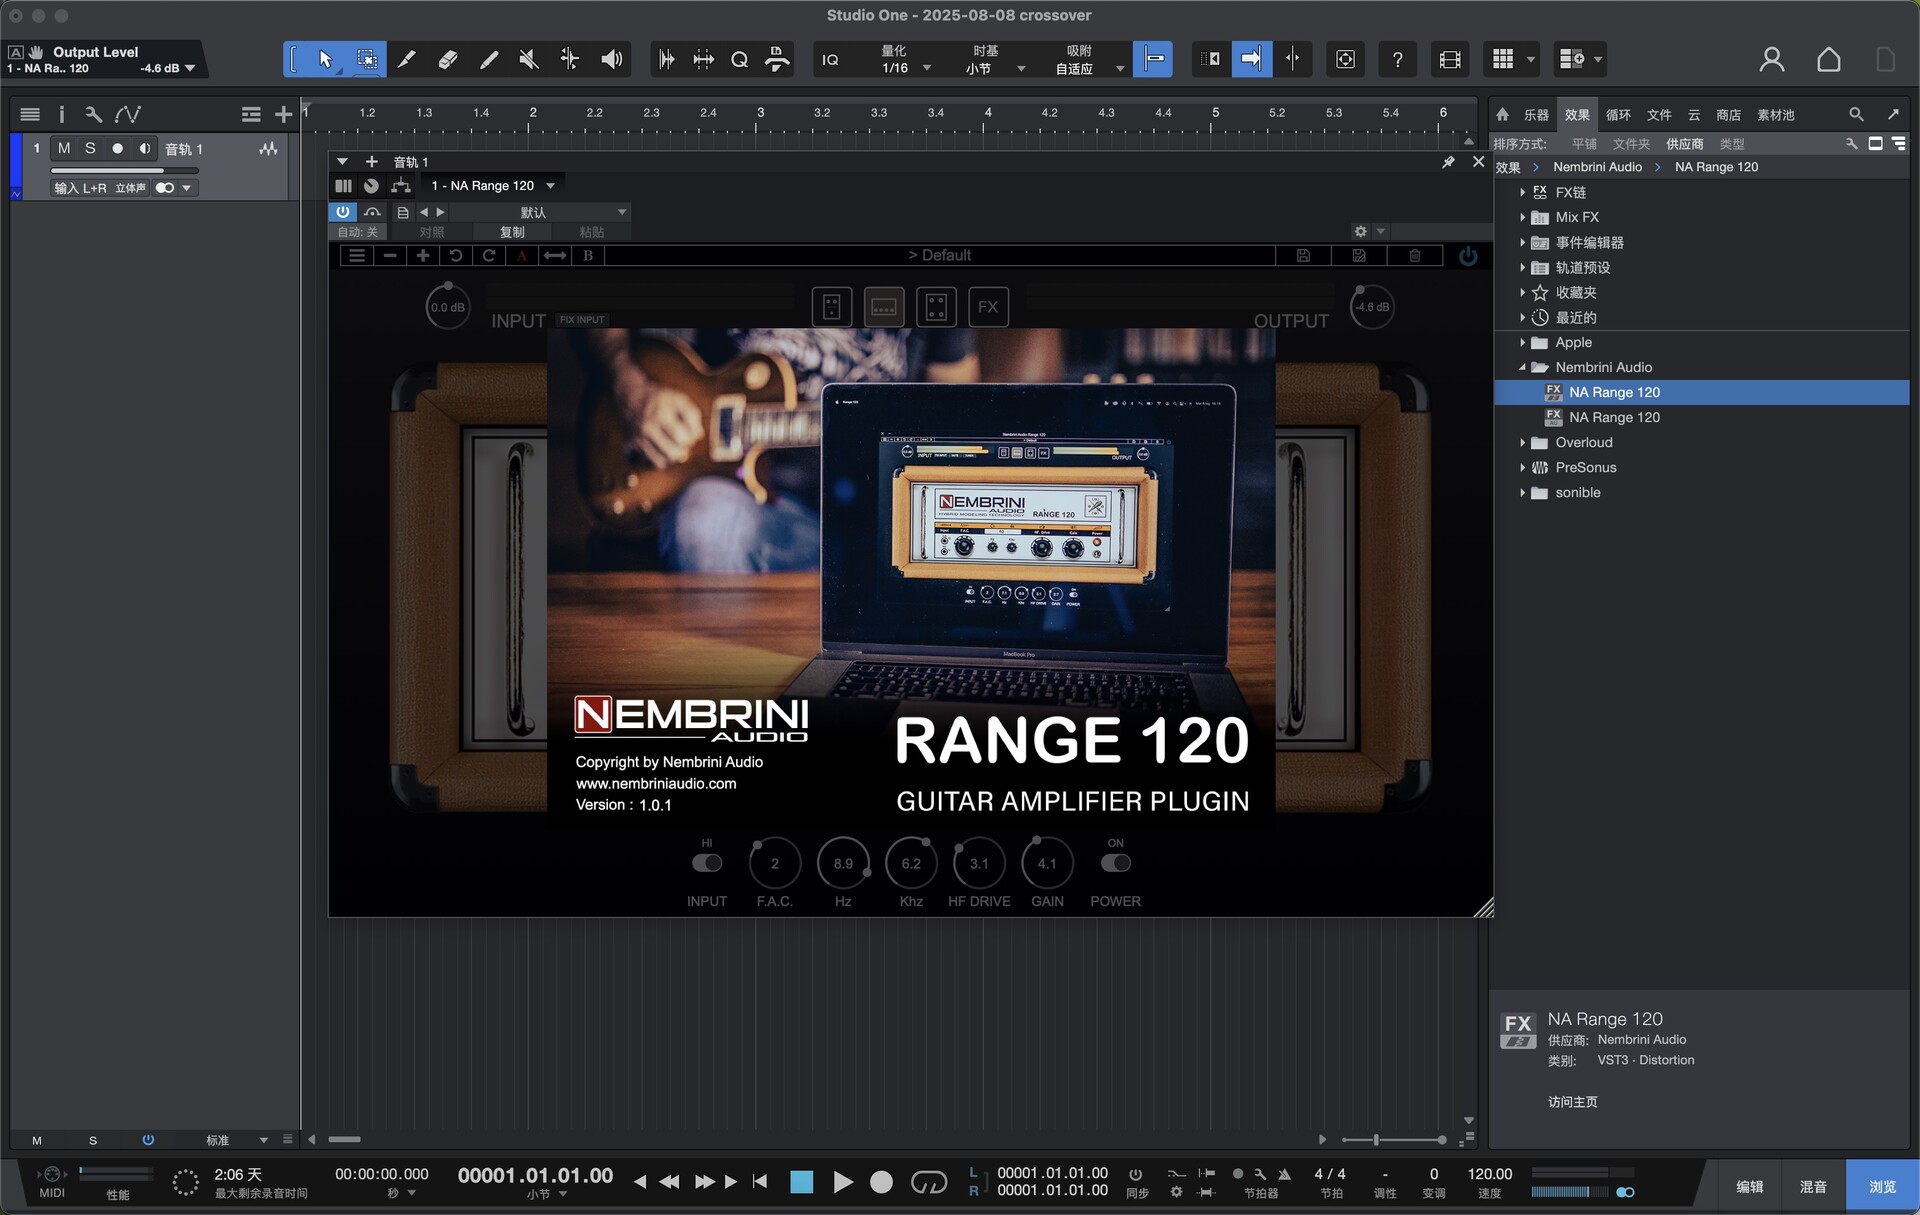Switch to the 乐器 browser tab
This screenshot has width=1920, height=1215.
[1536, 115]
